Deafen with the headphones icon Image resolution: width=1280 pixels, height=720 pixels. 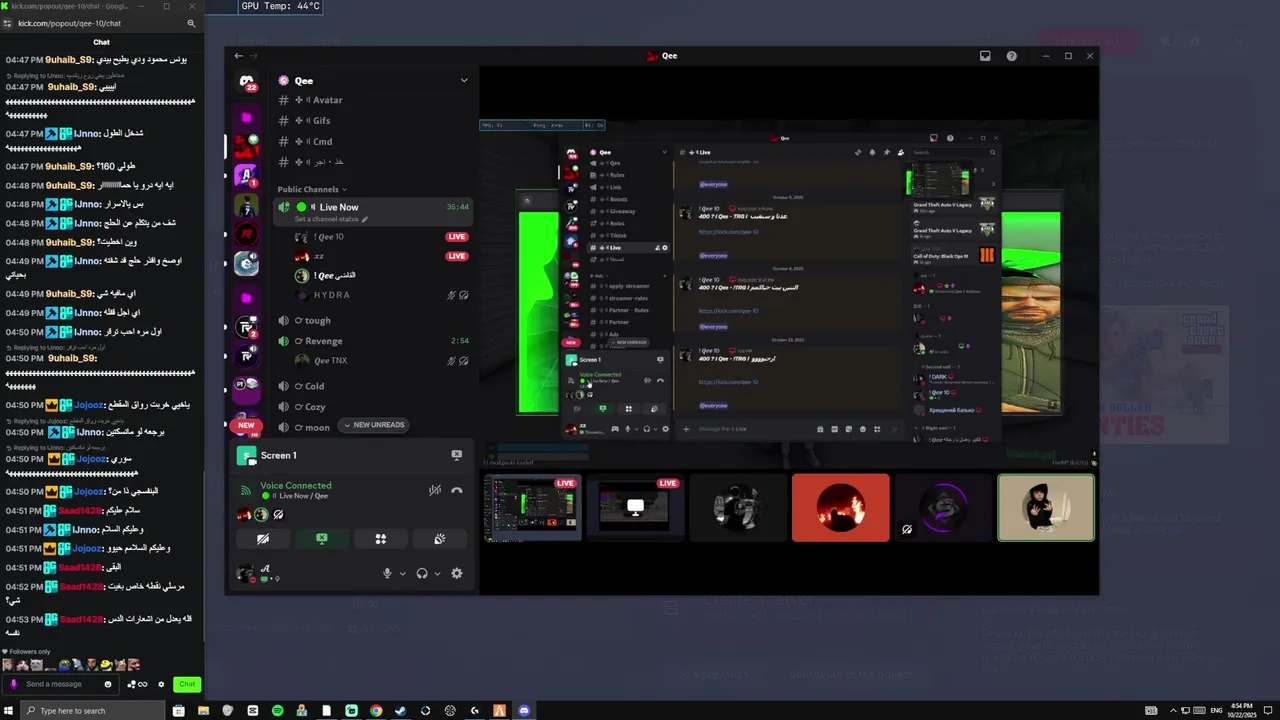(422, 573)
